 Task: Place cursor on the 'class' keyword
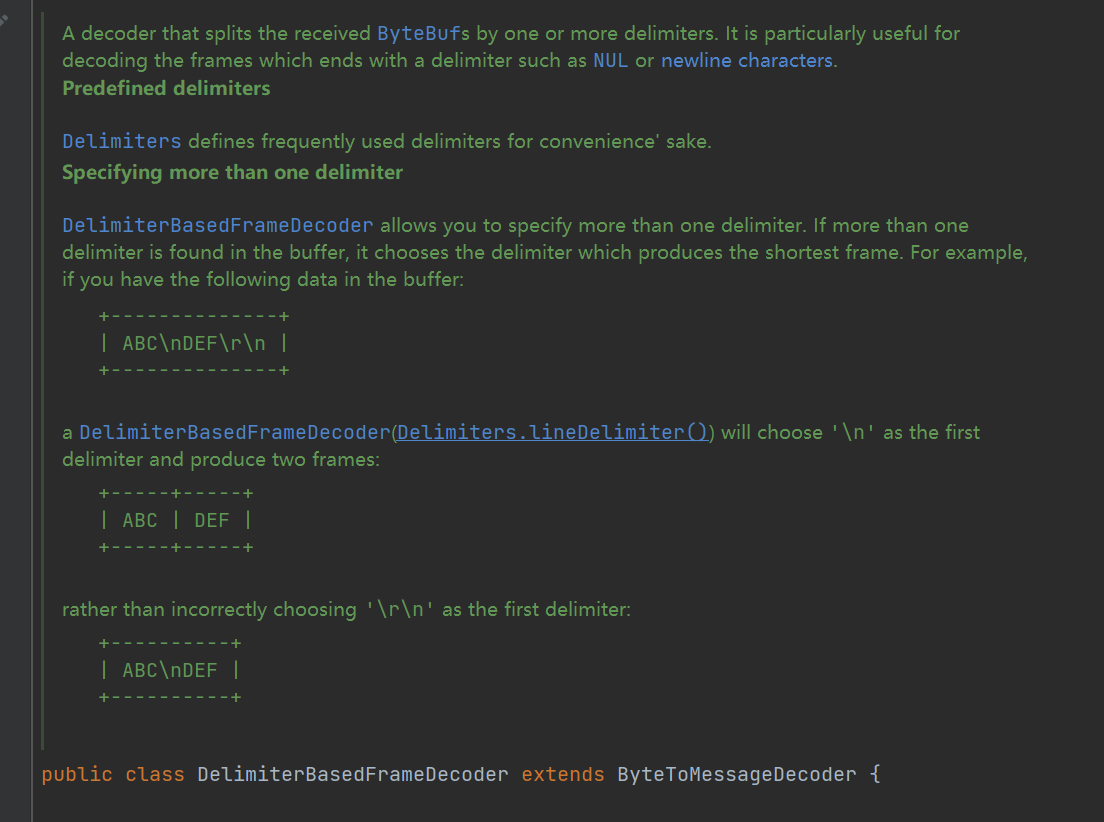pyautogui.click(x=155, y=774)
